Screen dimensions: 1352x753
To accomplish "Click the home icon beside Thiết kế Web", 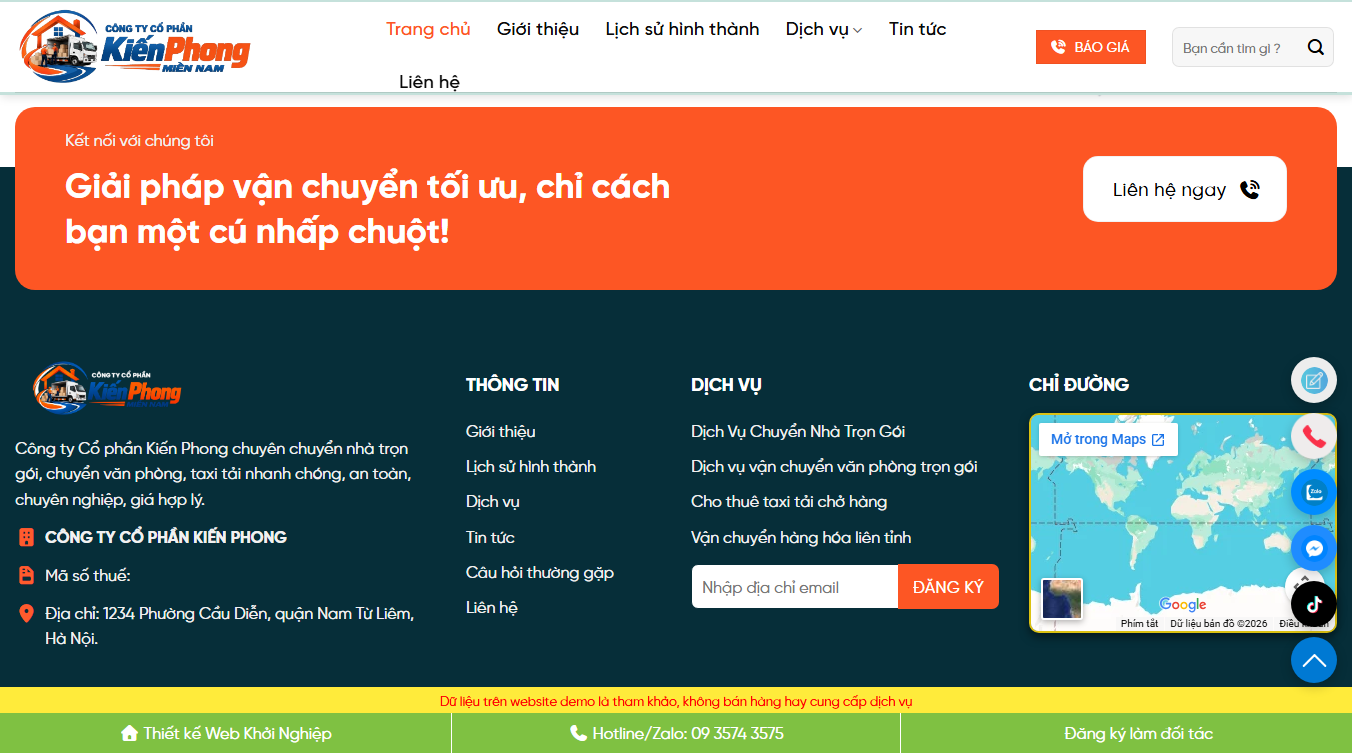I will pyautogui.click(x=129, y=734).
